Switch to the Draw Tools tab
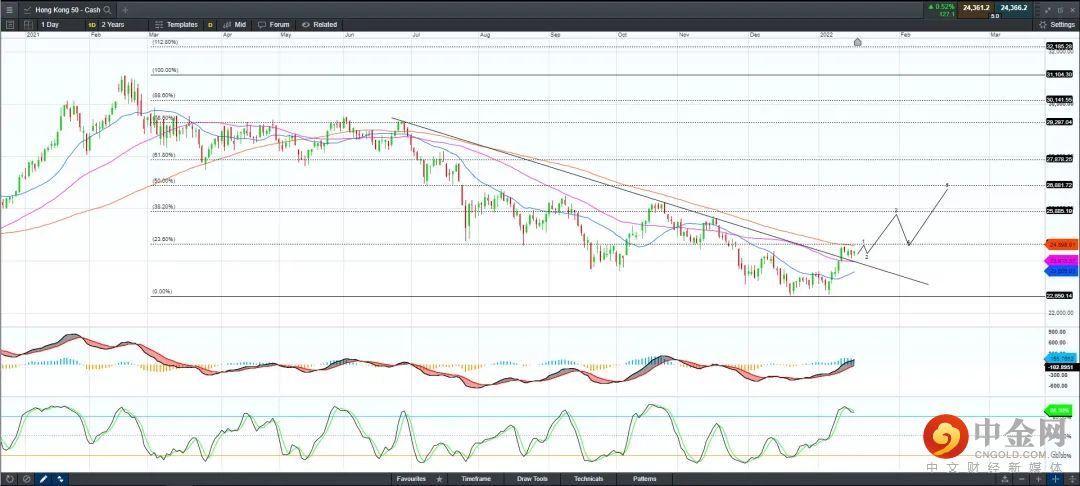This screenshot has height=486, width=1080. [x=531, y=479]
